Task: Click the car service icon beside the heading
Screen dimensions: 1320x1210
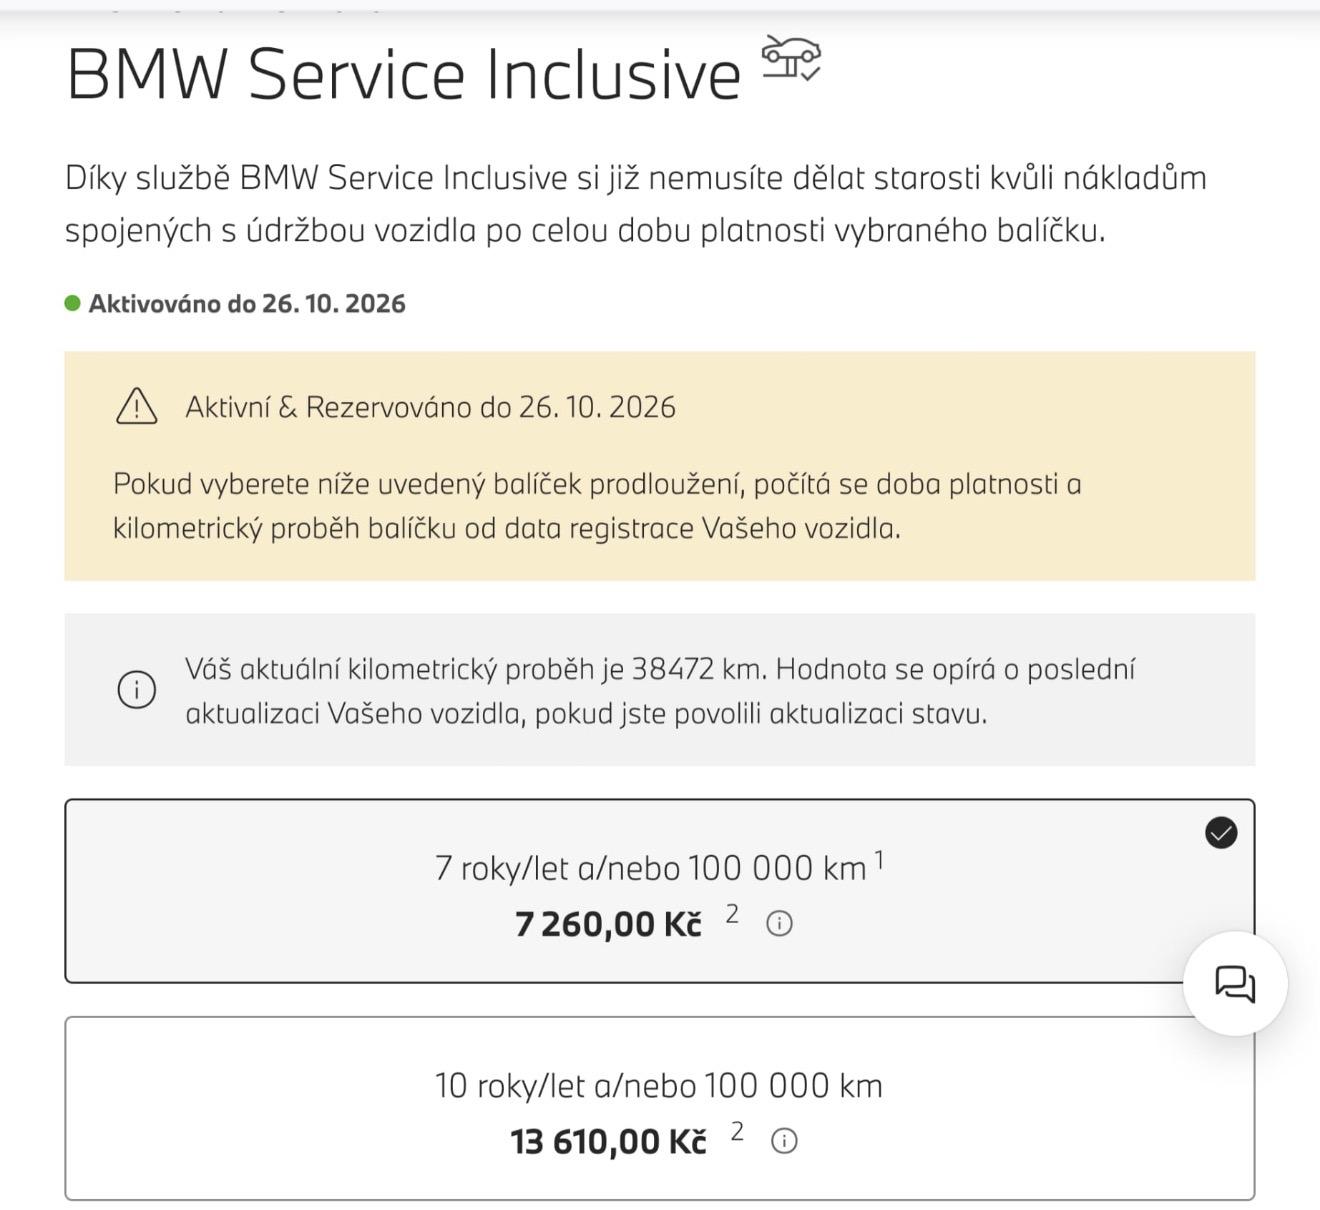Action: [x=791, y=58]
